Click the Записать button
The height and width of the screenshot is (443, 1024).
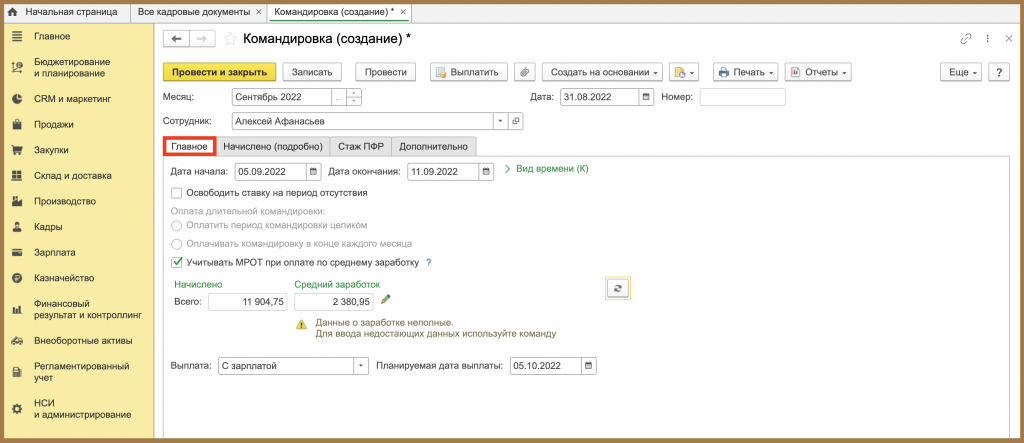point(312,72)
